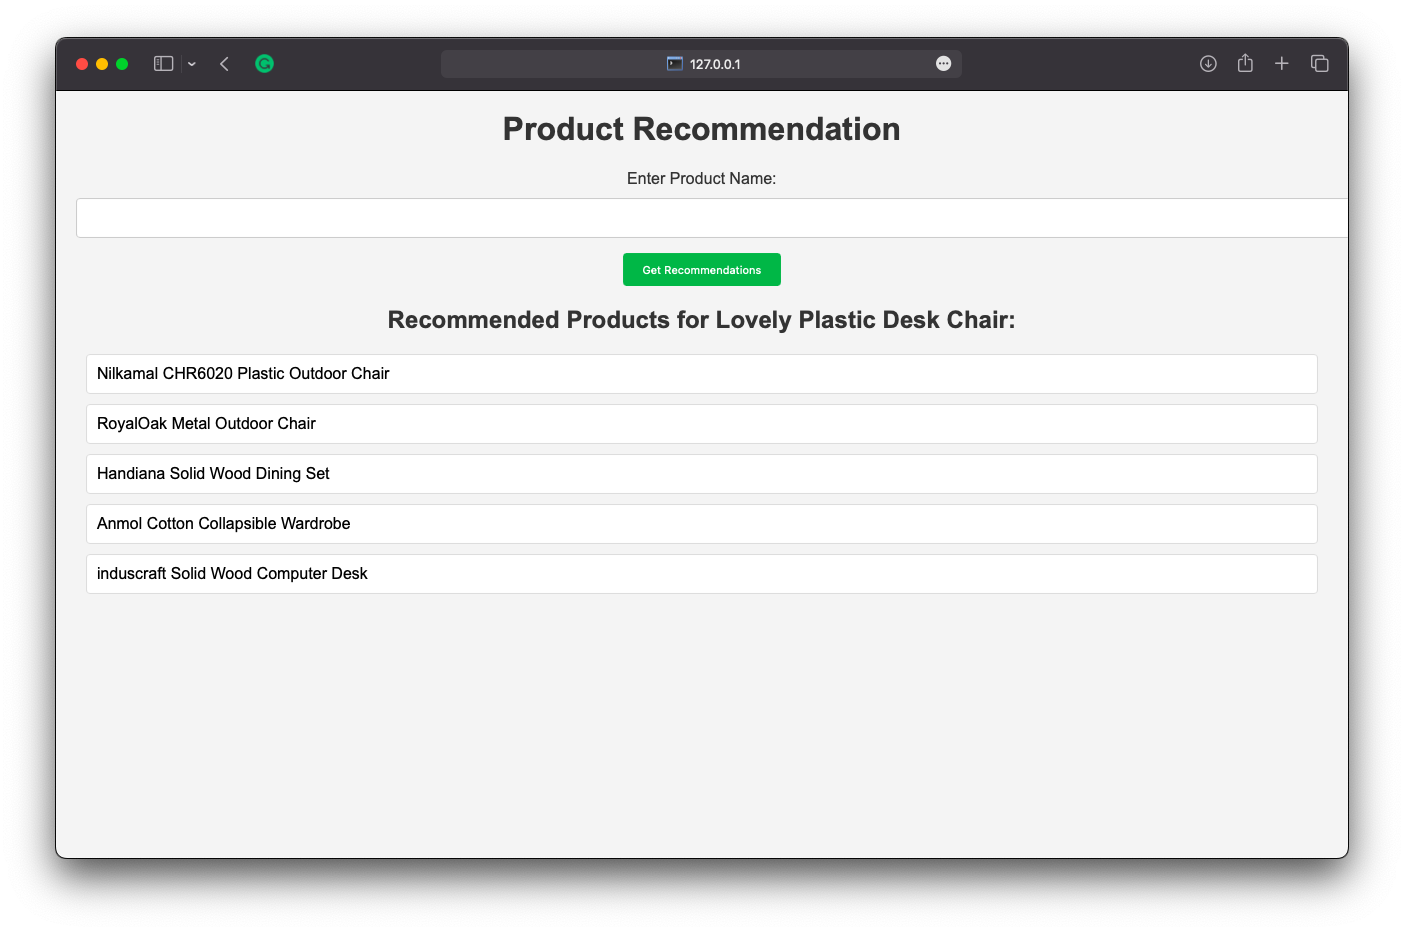Select Nilkamal CHR6020 Plastic Outdoor Chair
Screen dimensions: 1404x932
[x=702, y=374]
